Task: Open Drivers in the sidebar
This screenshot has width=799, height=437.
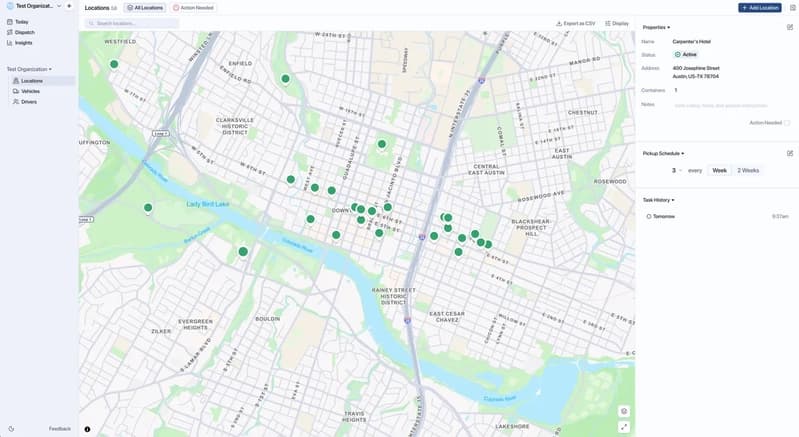Action: click(x=29, y=102)
